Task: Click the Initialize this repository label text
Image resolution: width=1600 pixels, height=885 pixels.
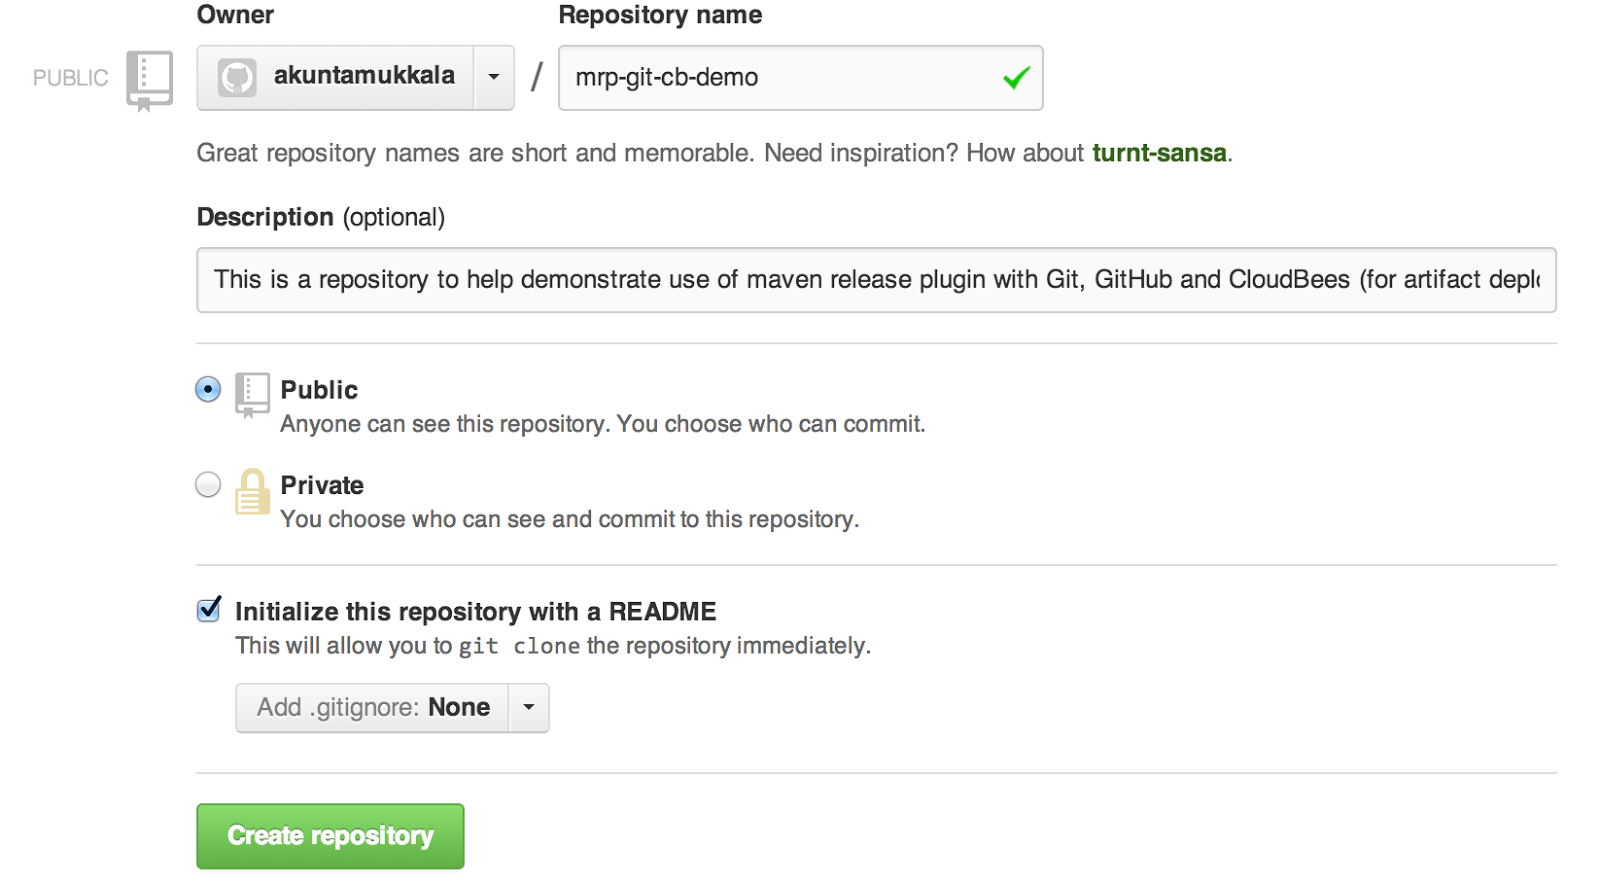Action: click(476, 612)
